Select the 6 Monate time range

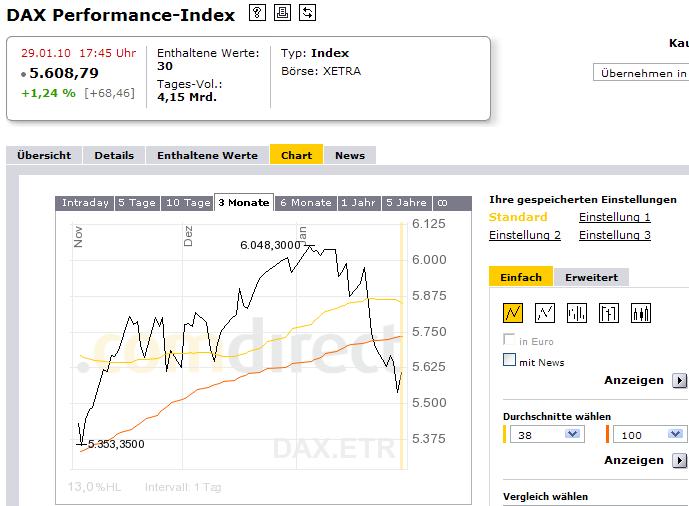(x=306, y=203)
